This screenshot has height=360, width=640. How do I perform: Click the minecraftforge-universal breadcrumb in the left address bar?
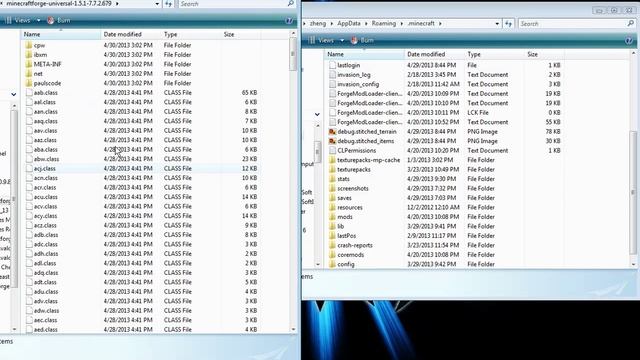(x=59, y=4)
